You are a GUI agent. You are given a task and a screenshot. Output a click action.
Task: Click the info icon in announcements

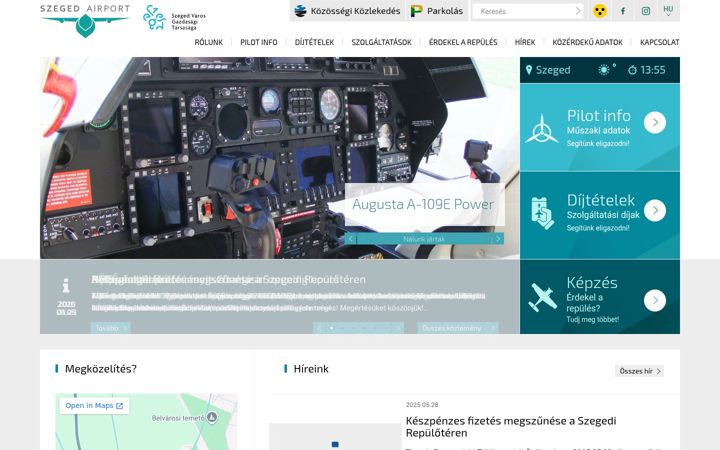pyautogui.click(x=66, y=286)
